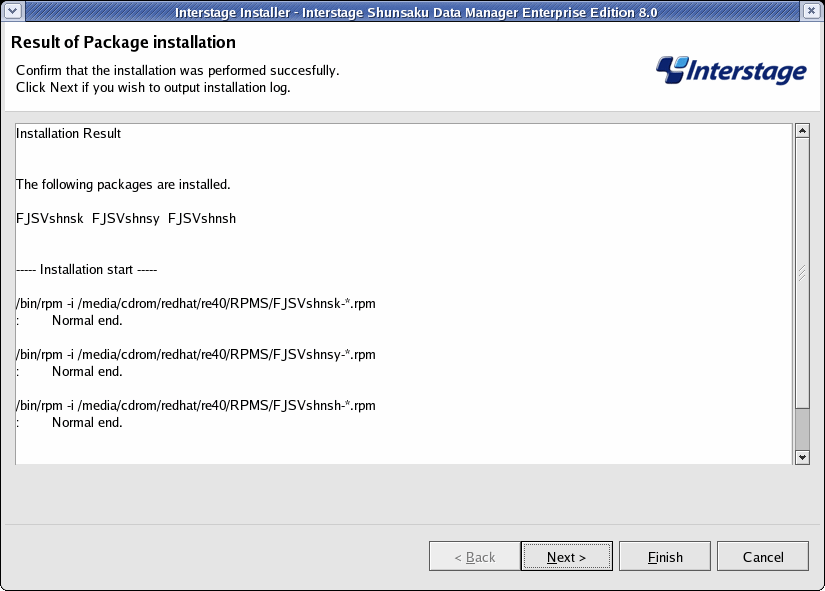Image resolution: width=825 pixels, height=591 pixels.
Task: Click the rpm command line for FJSVshnsy
Action: tap(196, 355)
